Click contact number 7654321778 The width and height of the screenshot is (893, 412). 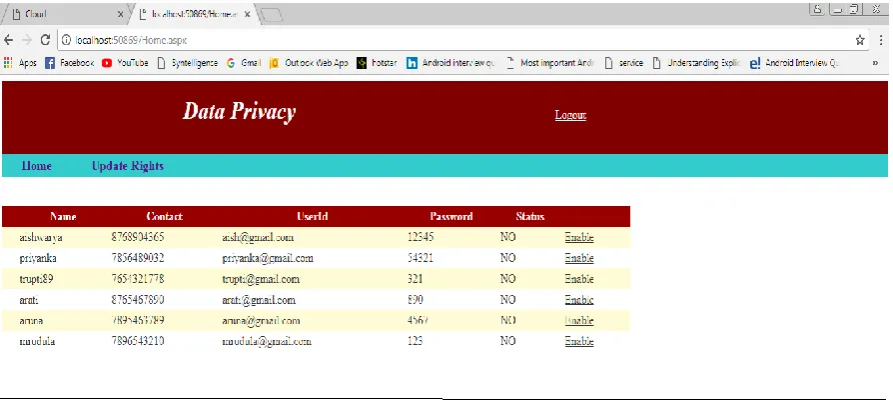(x=138, y=279)
